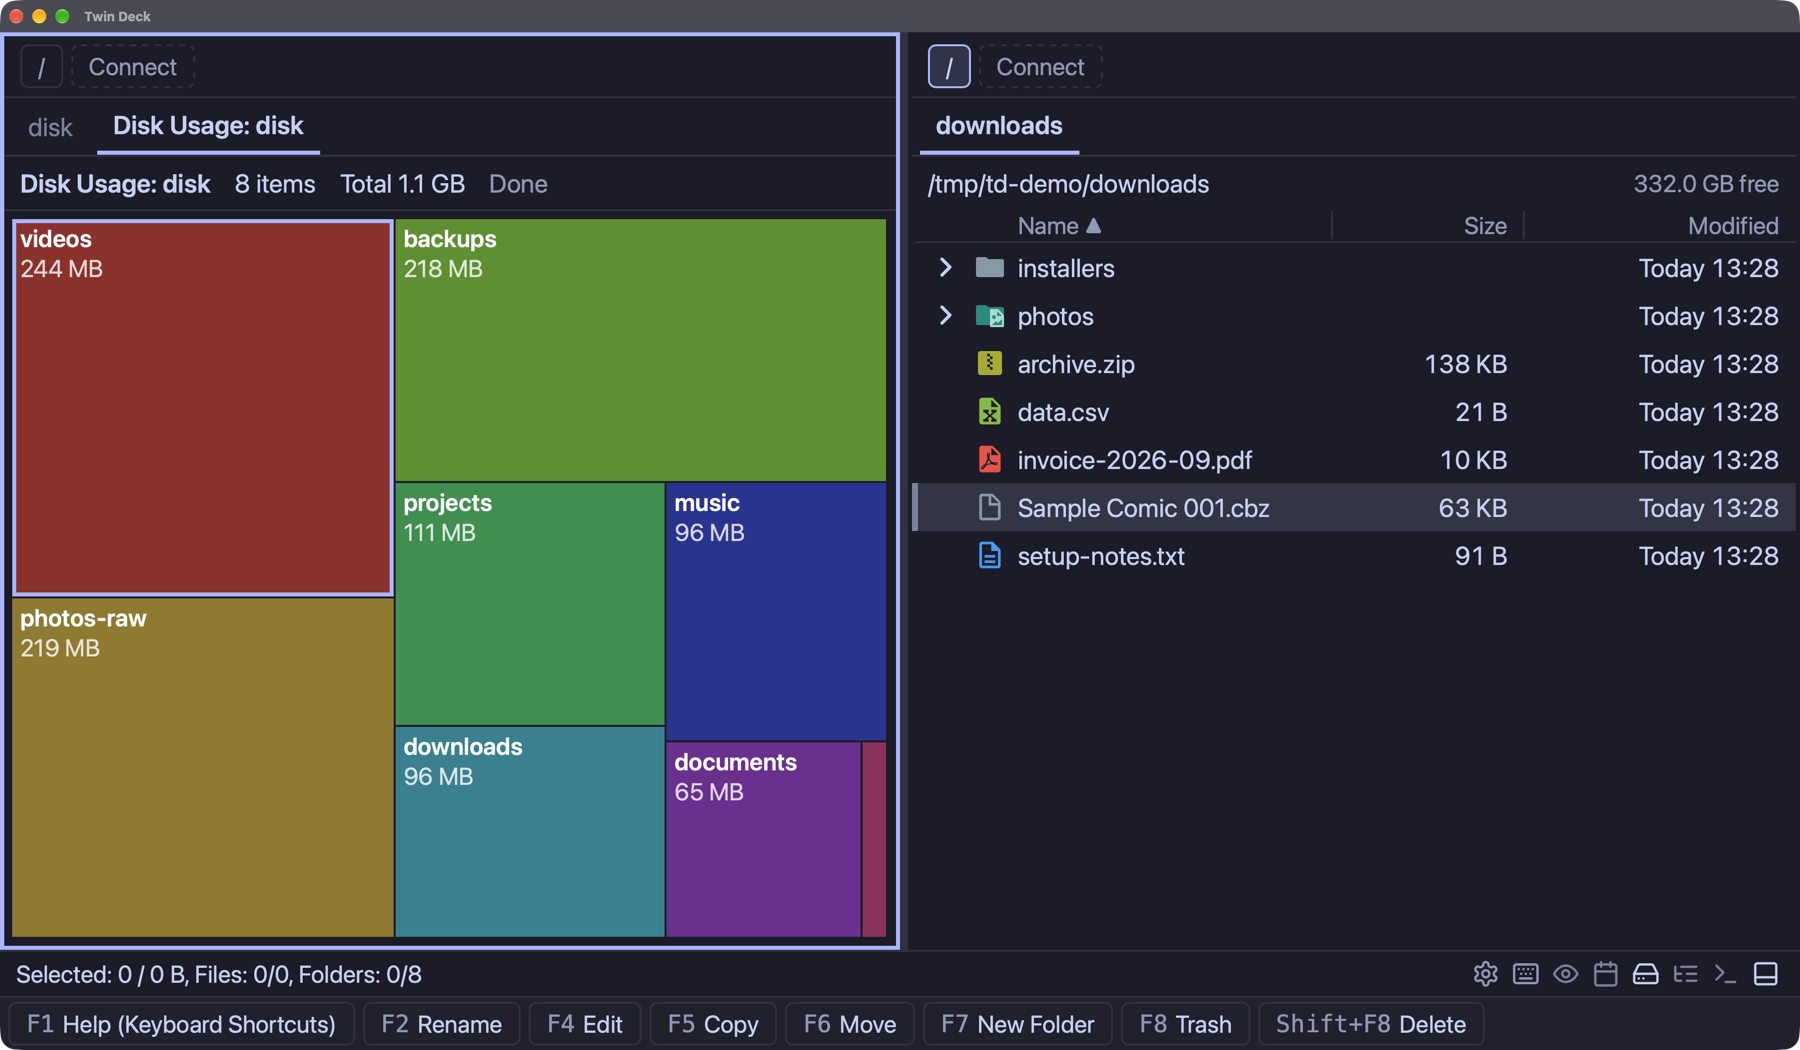Click the invoice-2026-09.pdf PDF icon

[x=989, y=460]
